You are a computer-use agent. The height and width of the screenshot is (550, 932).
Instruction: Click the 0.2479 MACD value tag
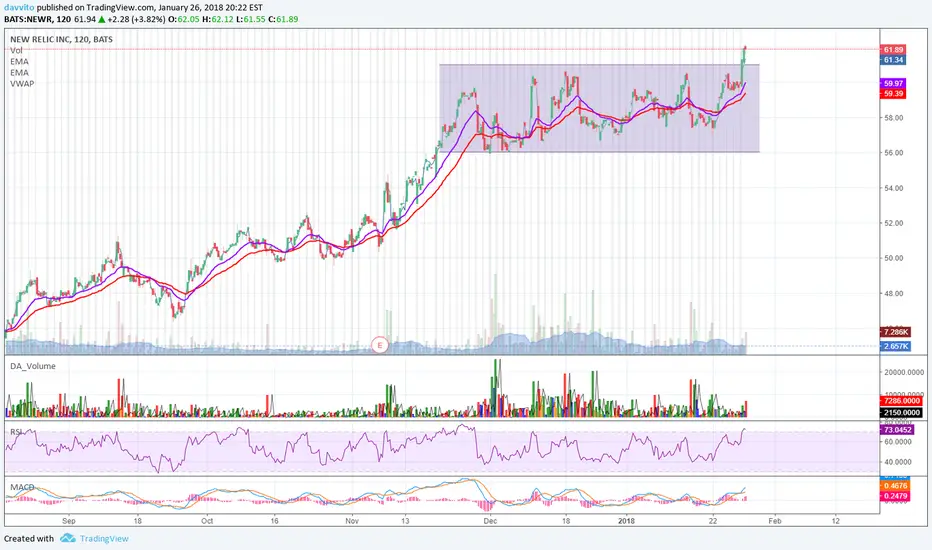click(x=895, y=496)
